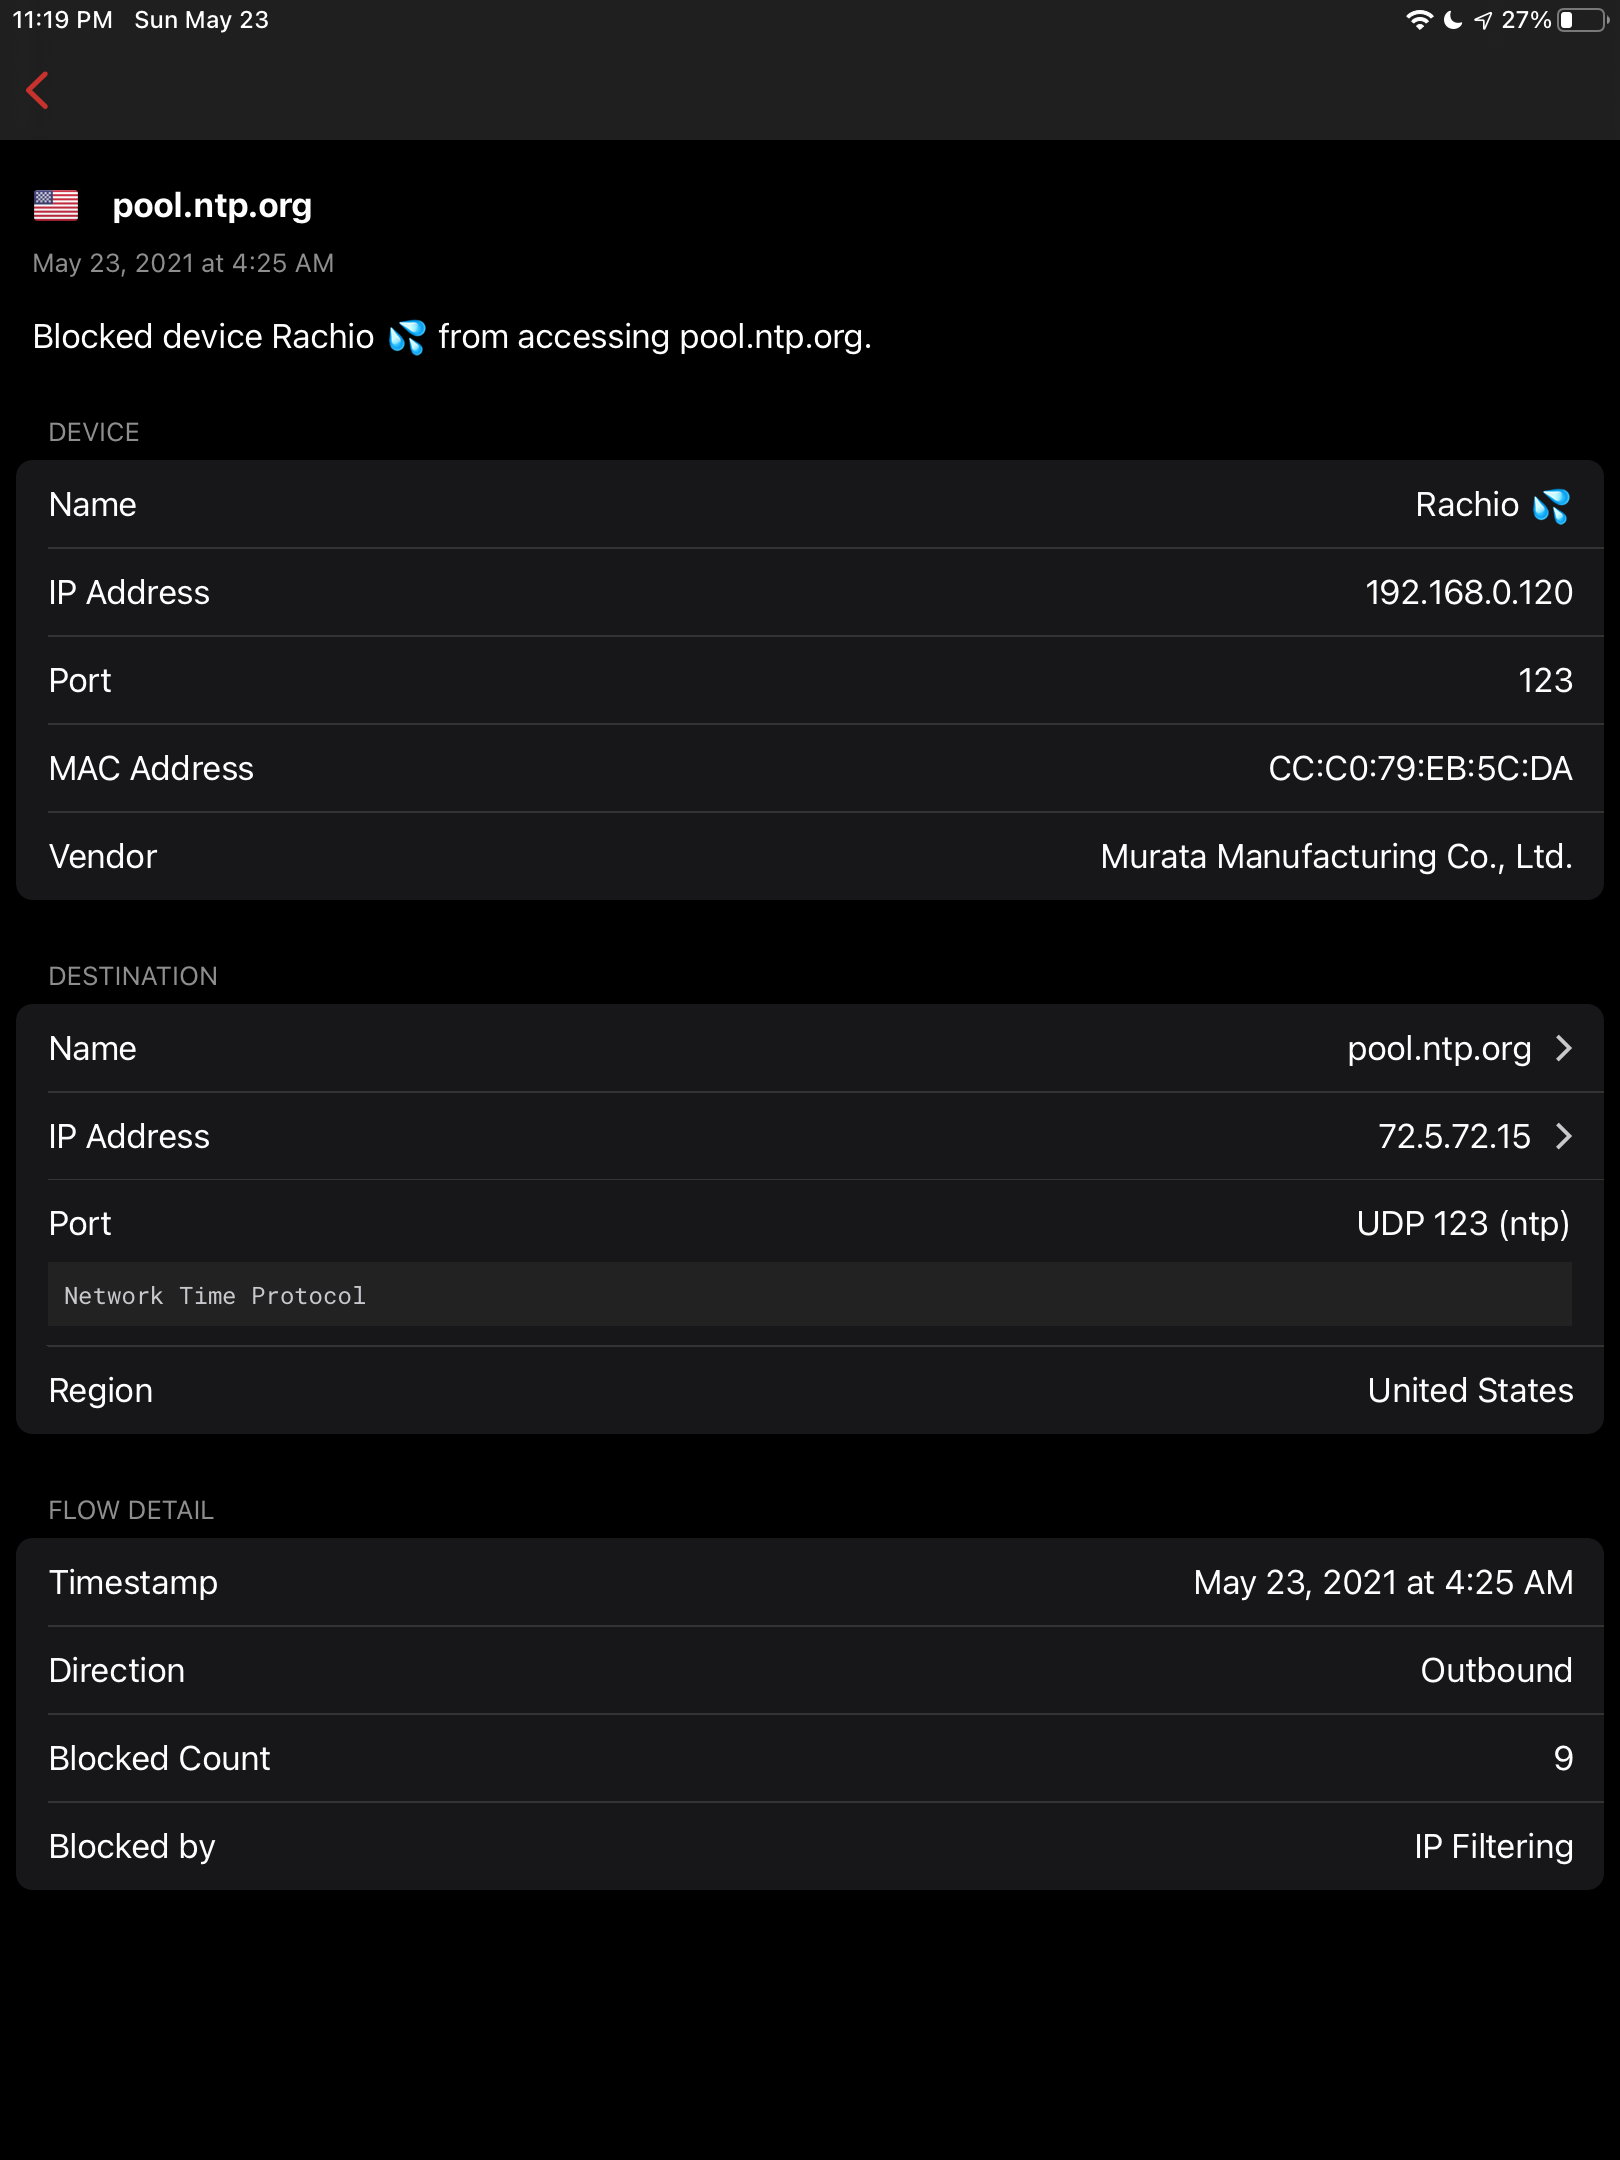The width and height of the screenshot is (1620, 2160).
Task: Tap the pool.ntp.org page title
Action: pos(212,205)
